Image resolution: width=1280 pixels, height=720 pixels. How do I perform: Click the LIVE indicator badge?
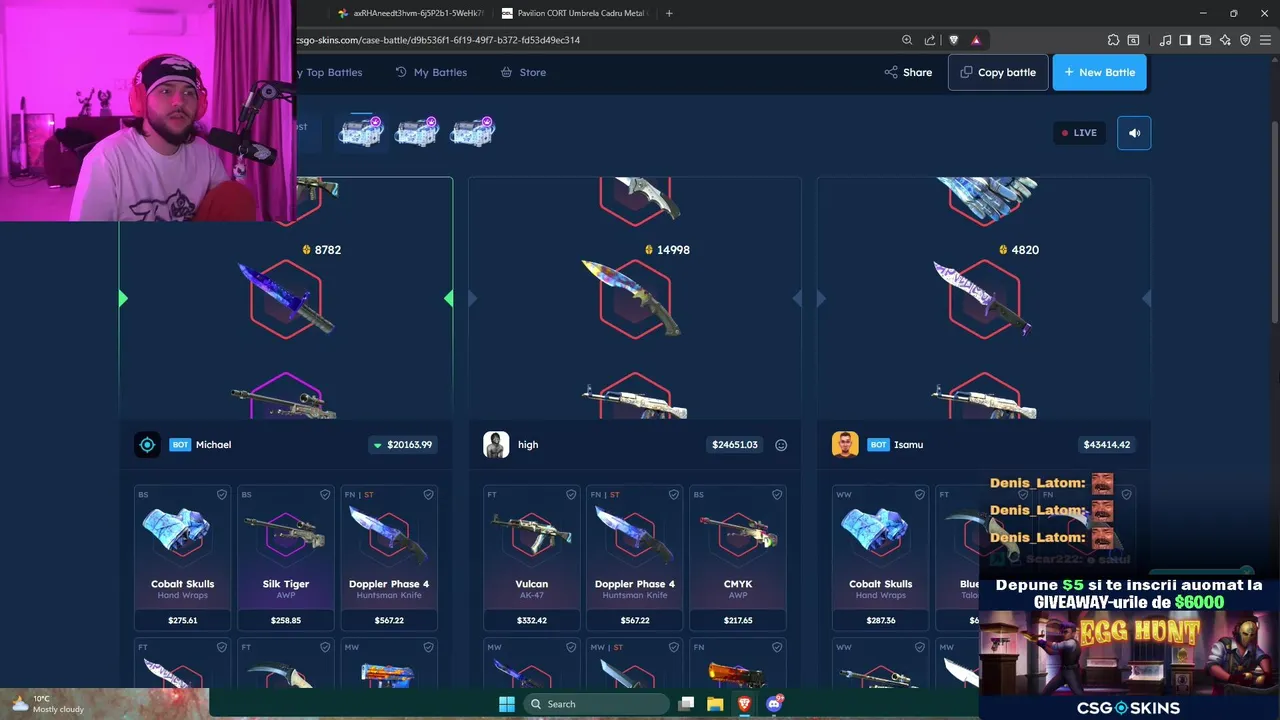[x=1079, y=132]
